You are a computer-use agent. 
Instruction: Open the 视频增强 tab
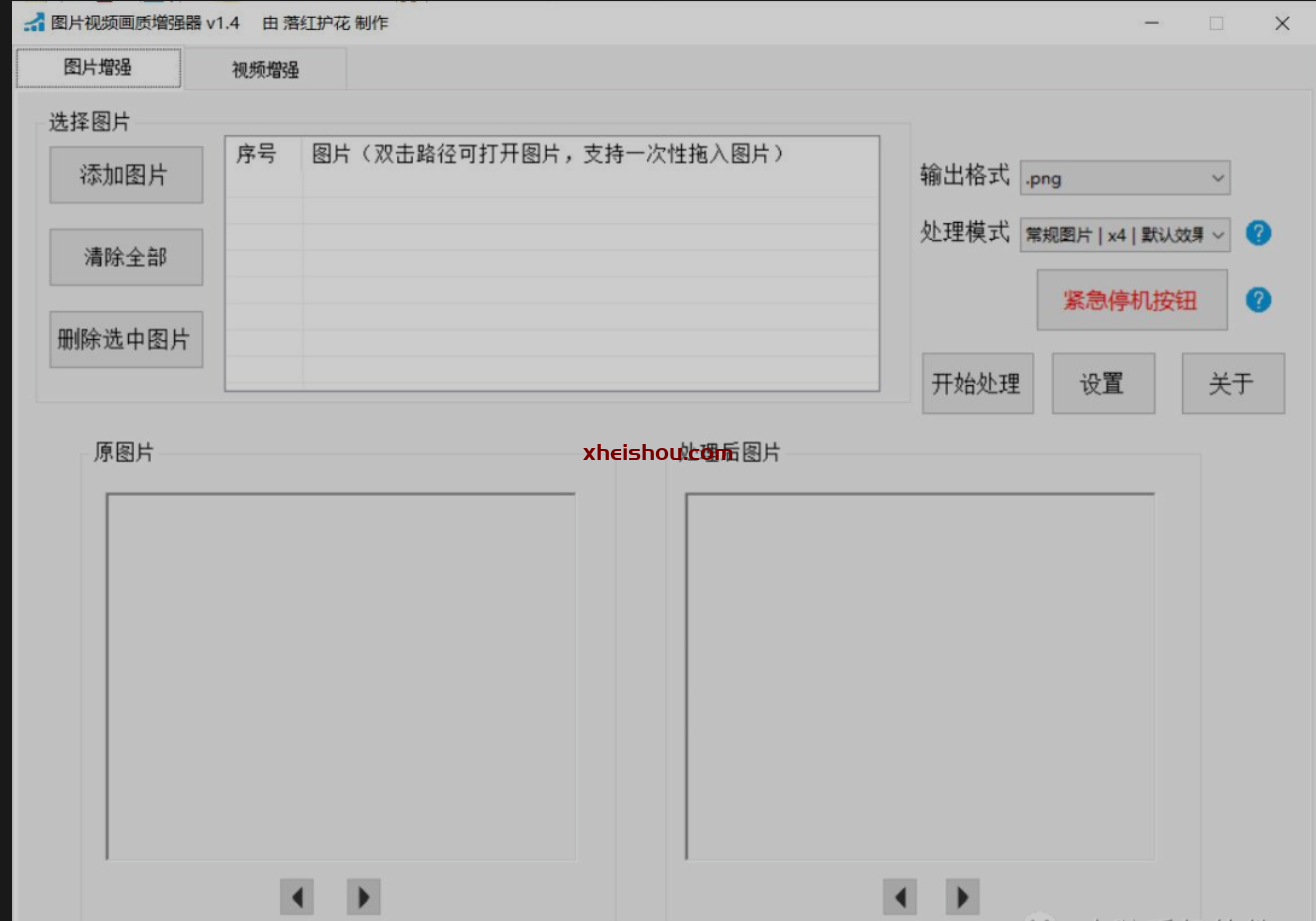(x=265, y=70)
